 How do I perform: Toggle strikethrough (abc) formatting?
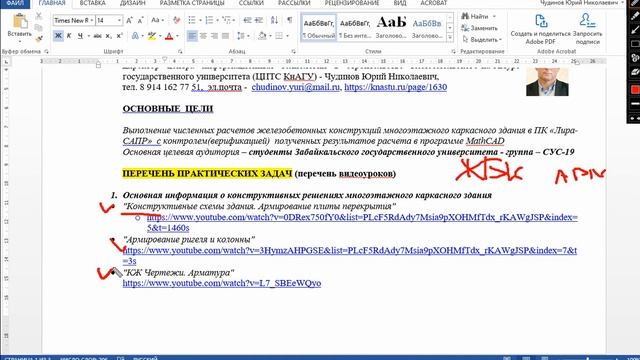click(x=97, y=36)
